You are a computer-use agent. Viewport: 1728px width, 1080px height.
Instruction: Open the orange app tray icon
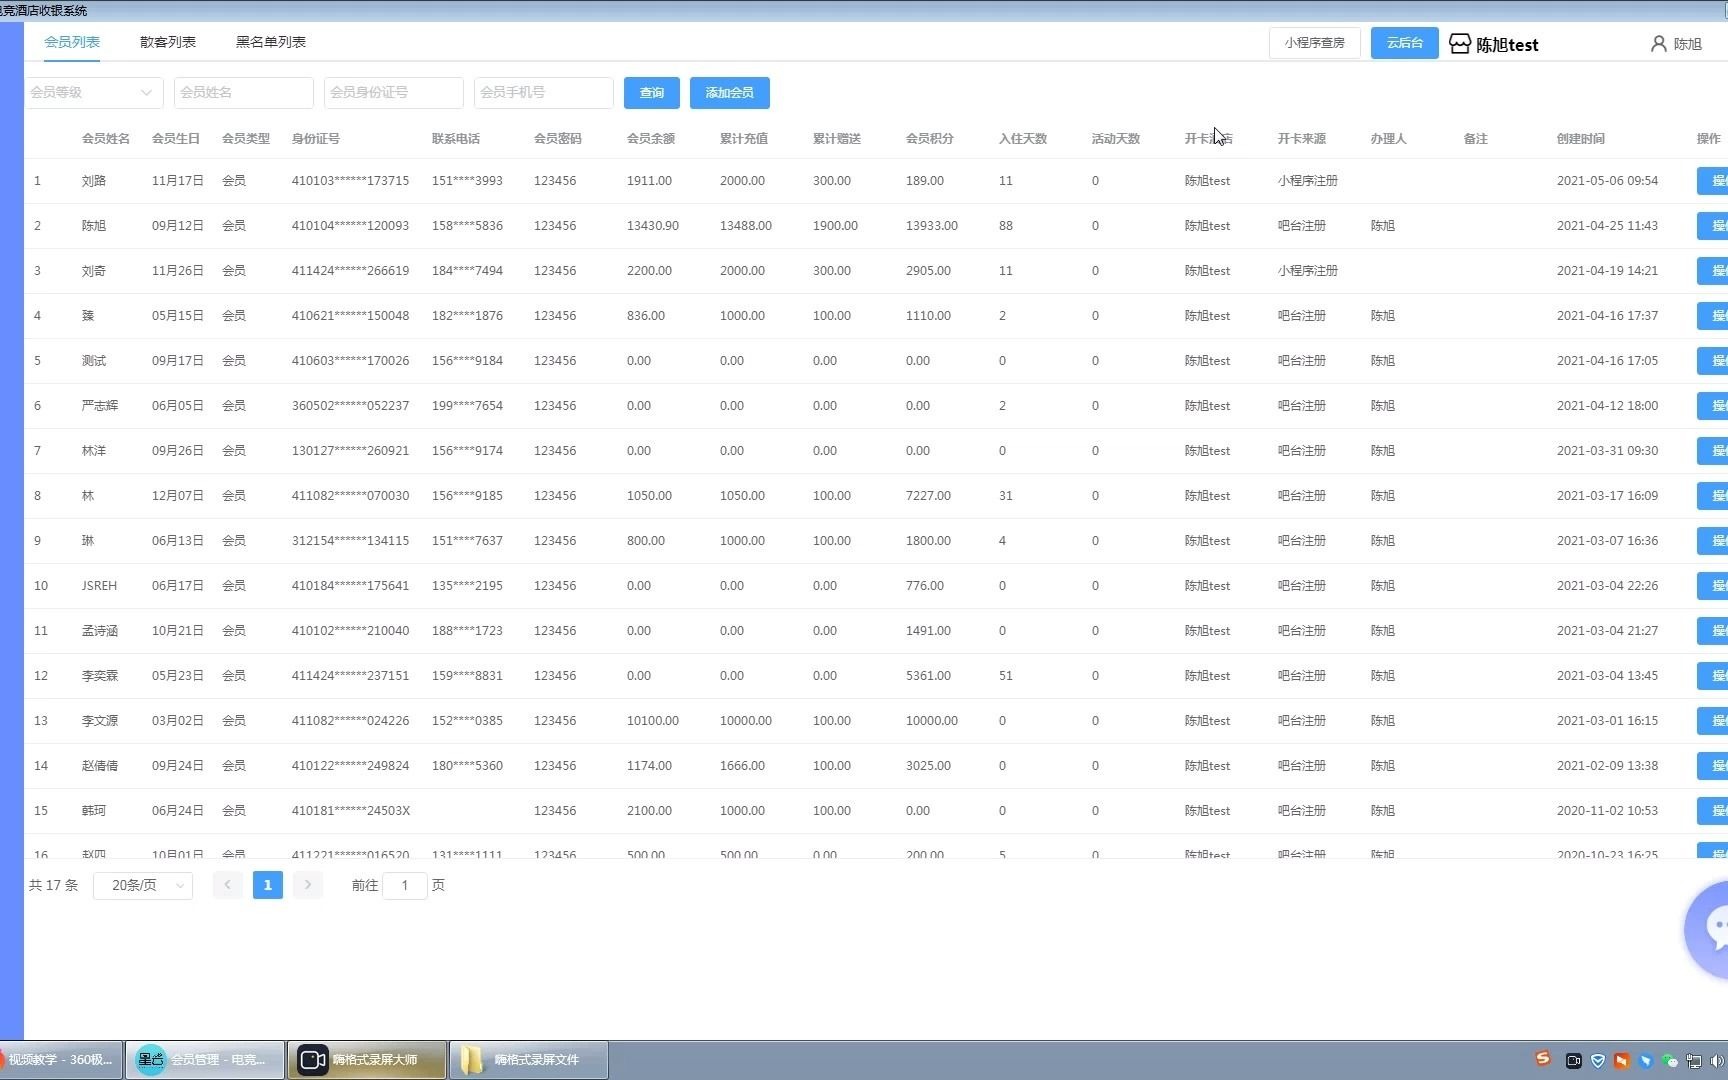(1622, 1060)
